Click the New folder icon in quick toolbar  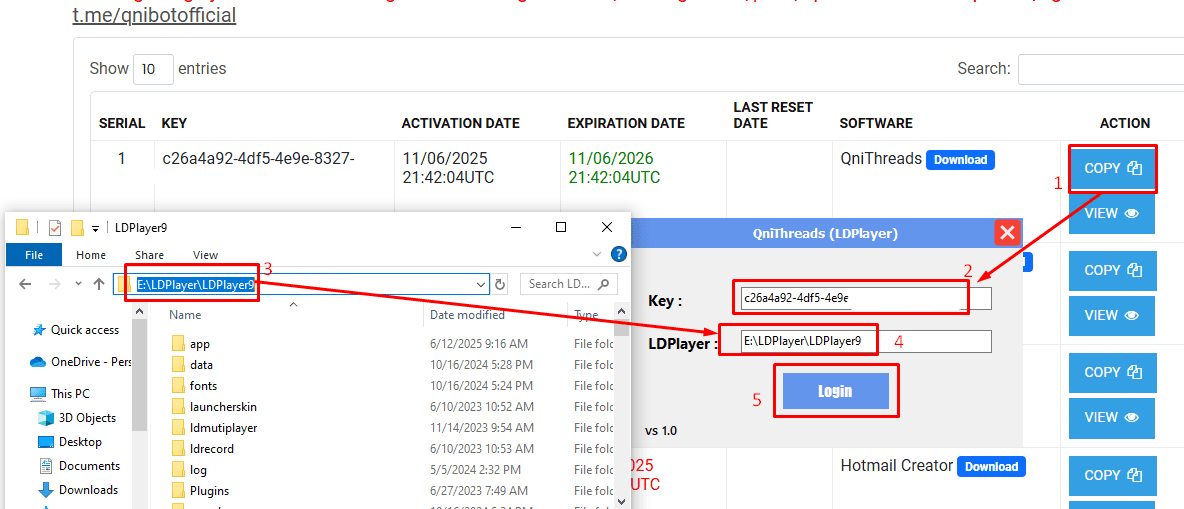click(76, 227)
